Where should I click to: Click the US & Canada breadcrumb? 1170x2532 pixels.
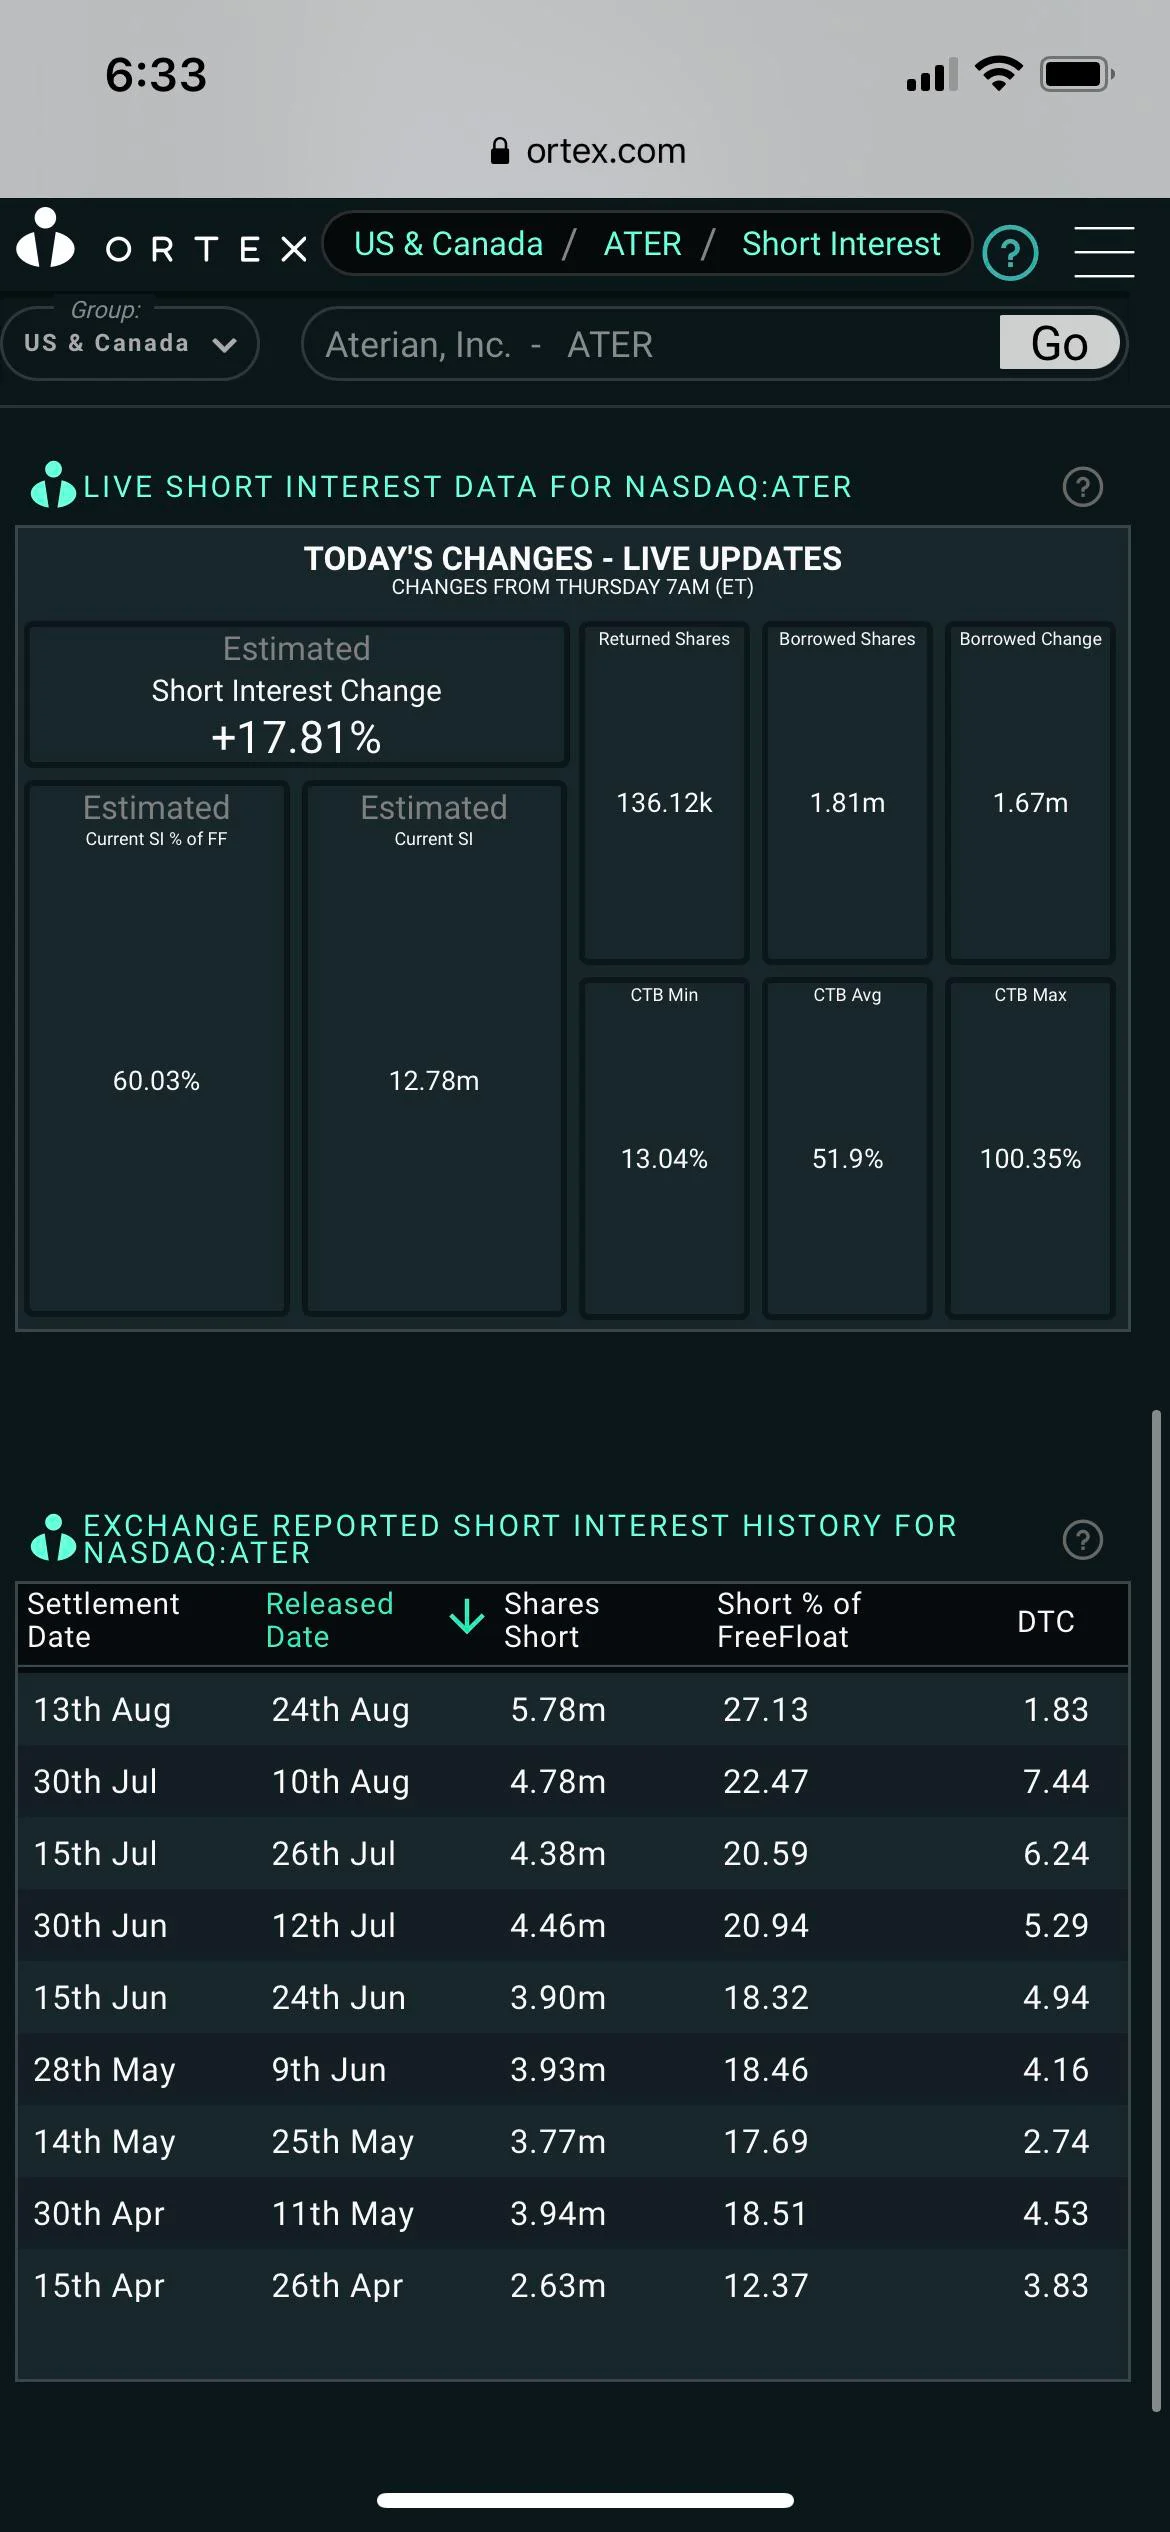pos(448,244)
